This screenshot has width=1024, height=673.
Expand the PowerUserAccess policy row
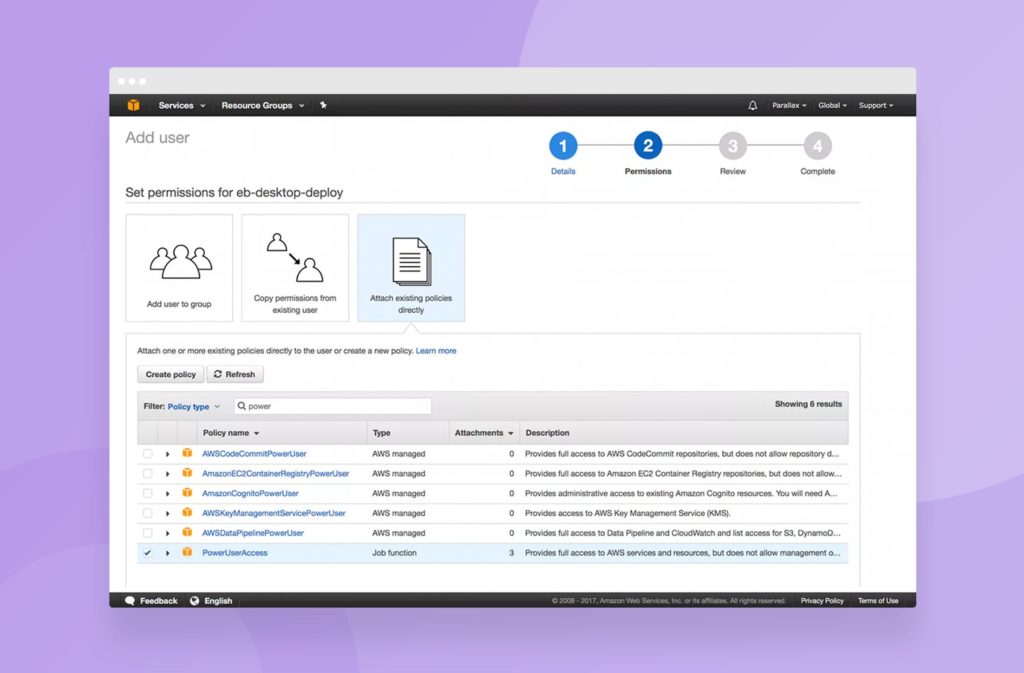coord(168,553)
